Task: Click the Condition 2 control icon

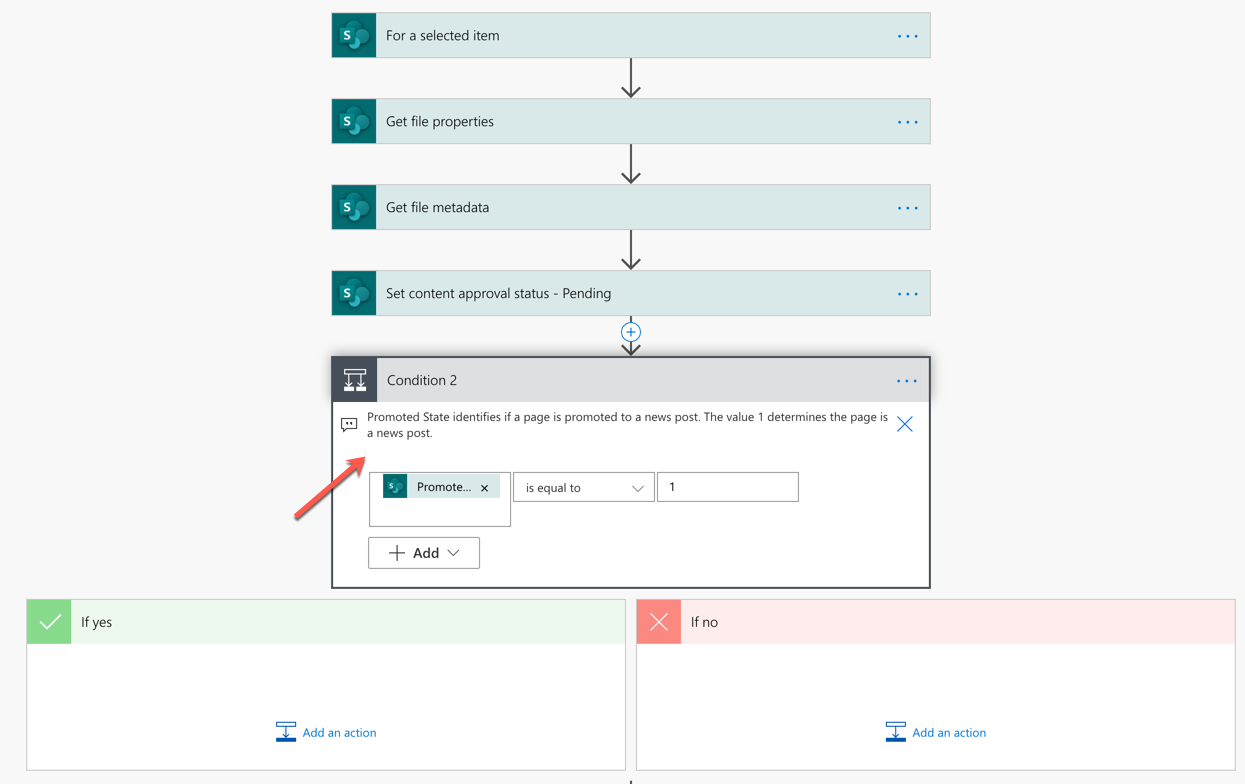Action: [355, 380]
